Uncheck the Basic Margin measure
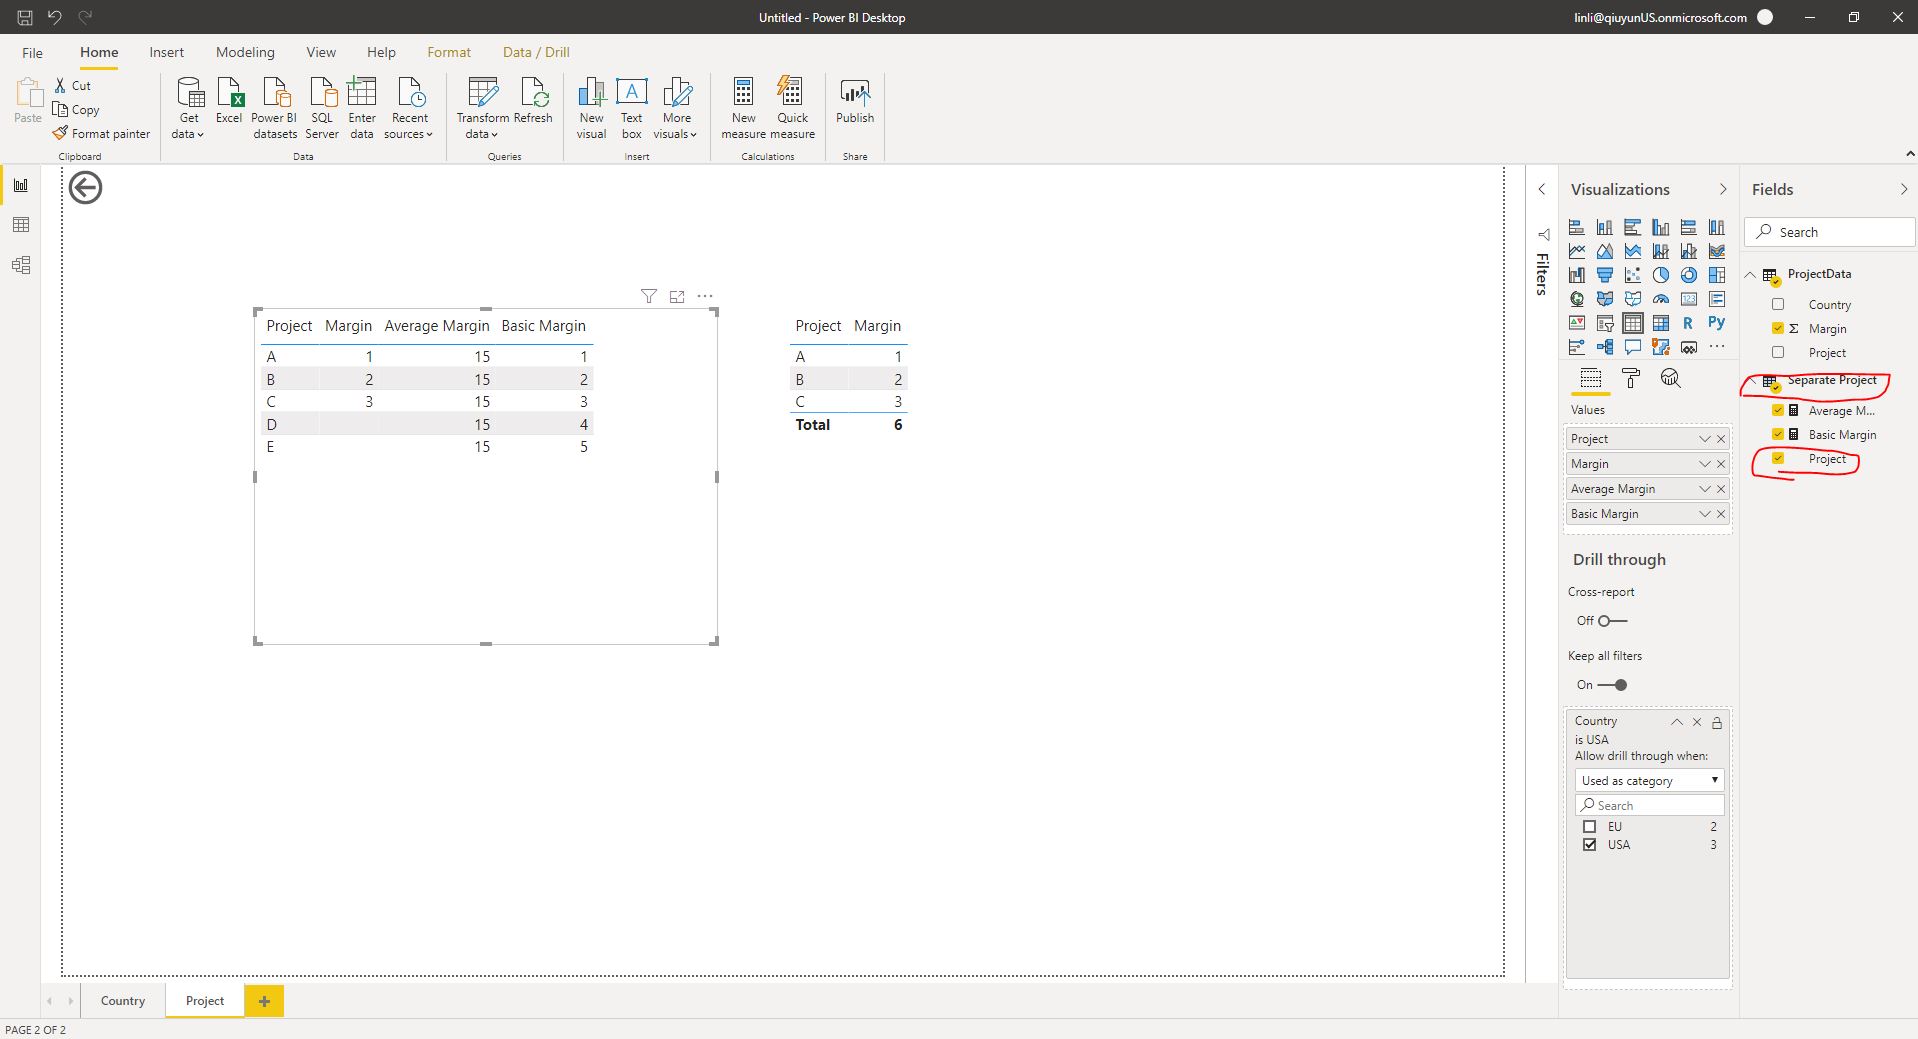1918x1039 pixels. click(x=1778, y=434)
